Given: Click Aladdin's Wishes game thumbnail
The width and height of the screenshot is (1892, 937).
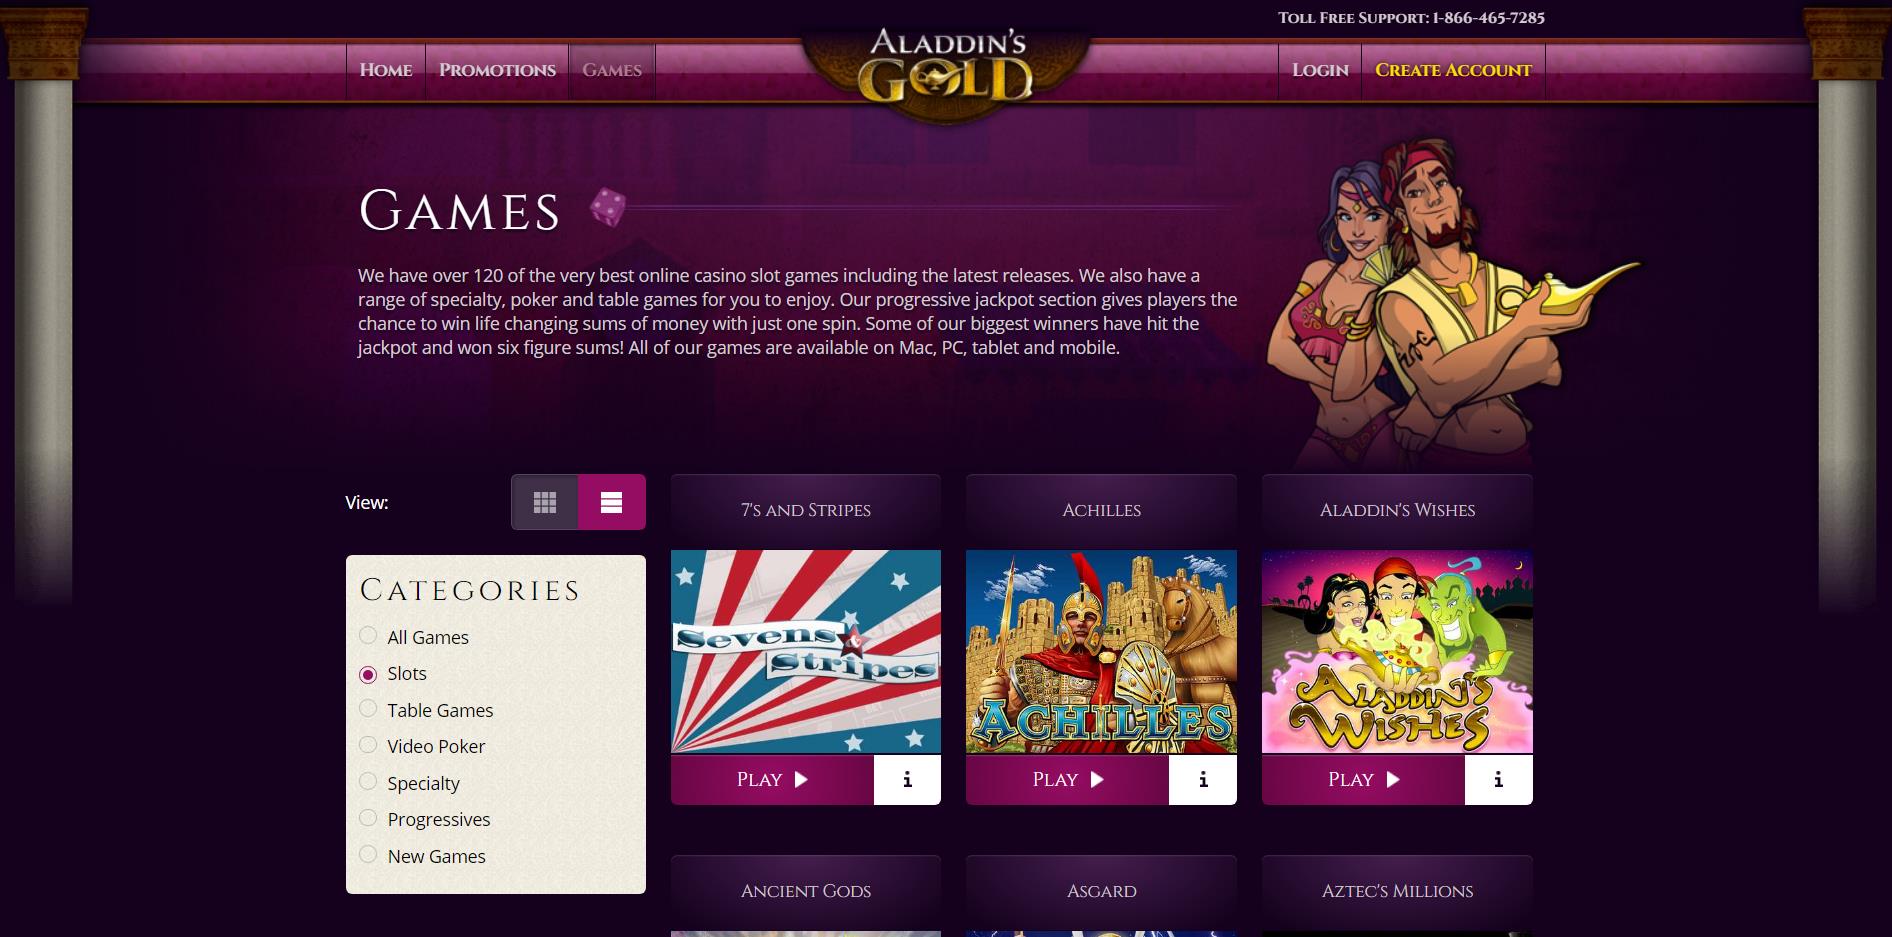Looking at the screenshot, I should (1397, 651).
